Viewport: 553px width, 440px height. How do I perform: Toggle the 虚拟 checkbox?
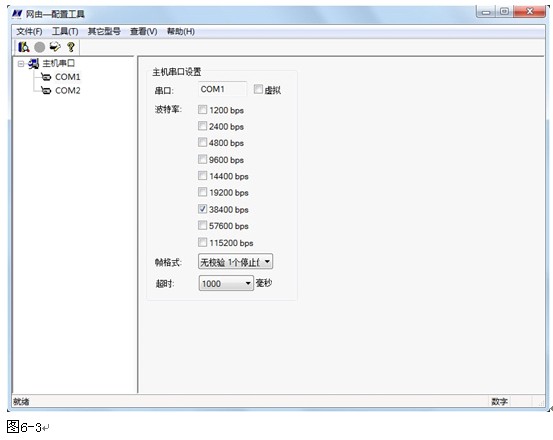coord(258,89)
